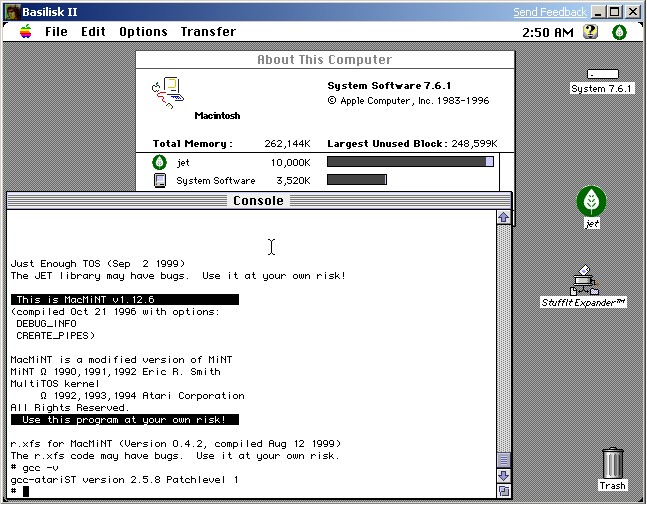Select the StuffIt Expander desktop icon

point(584,280)
